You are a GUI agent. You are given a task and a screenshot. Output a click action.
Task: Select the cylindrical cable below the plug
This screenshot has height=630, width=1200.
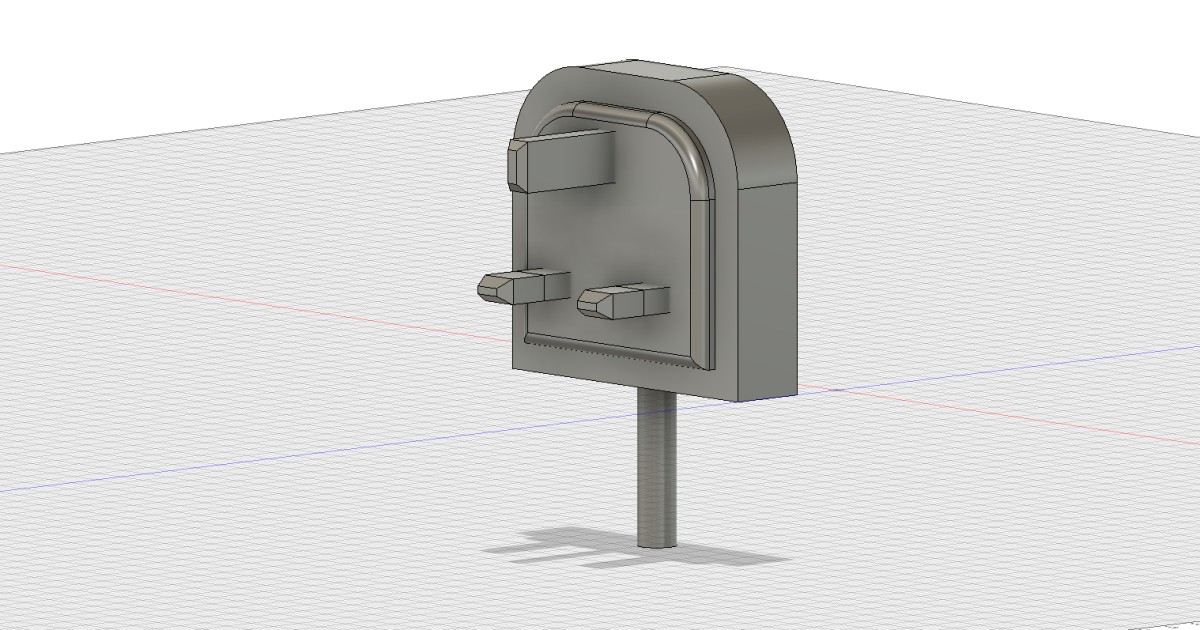point(655,470)
